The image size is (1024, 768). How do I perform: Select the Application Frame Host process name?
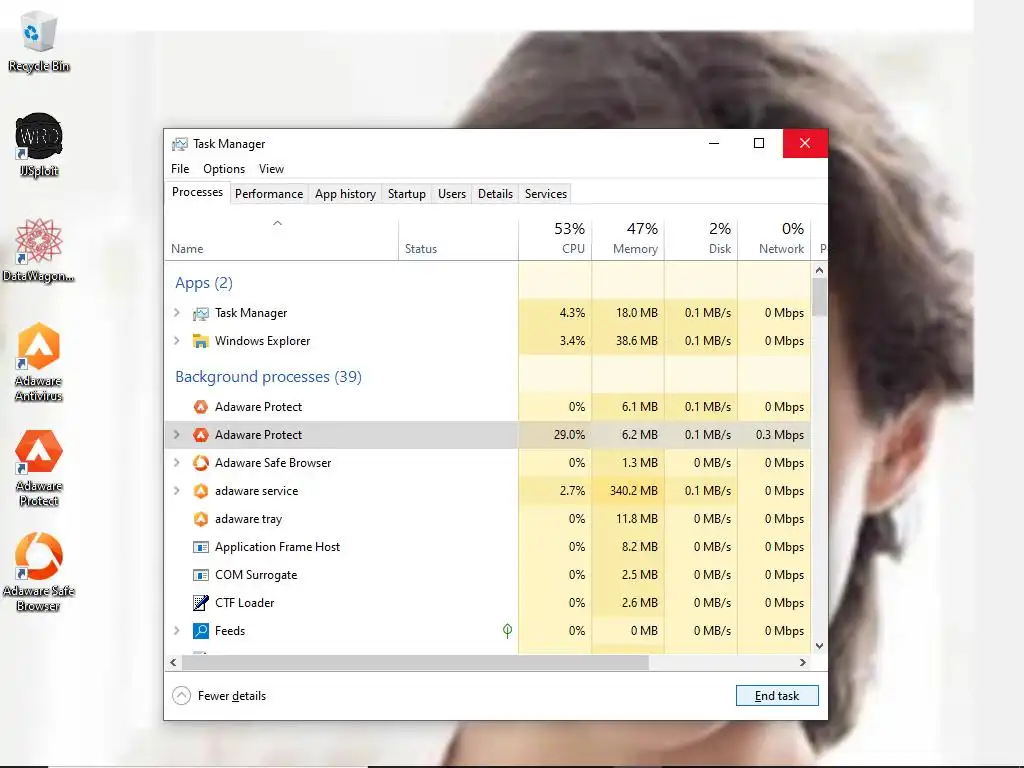tap(278, 547)
